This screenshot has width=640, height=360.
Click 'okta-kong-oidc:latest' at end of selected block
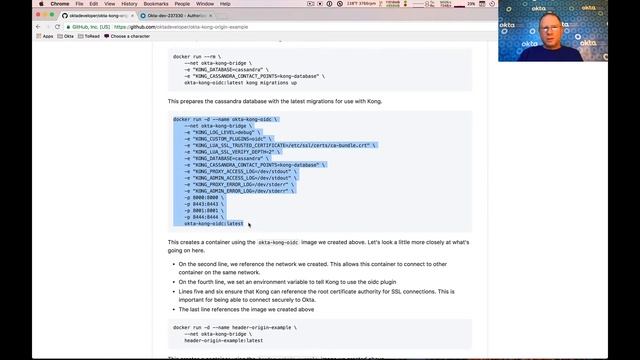point(213,224)
